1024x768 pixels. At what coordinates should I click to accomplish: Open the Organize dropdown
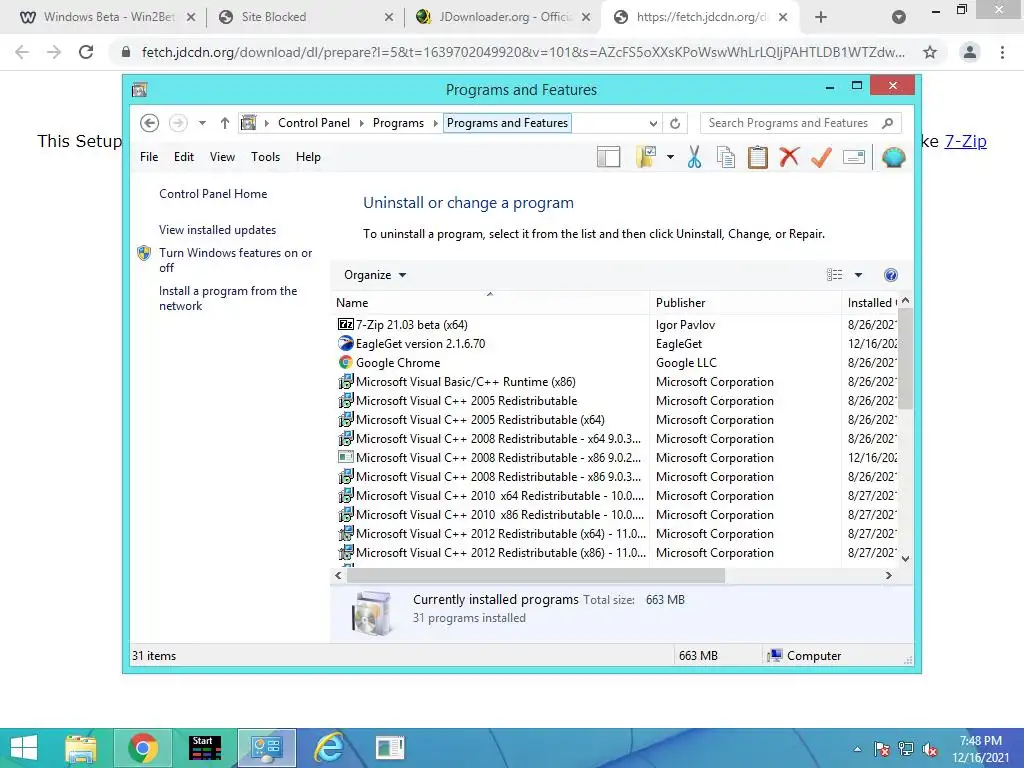click(375, 275)
